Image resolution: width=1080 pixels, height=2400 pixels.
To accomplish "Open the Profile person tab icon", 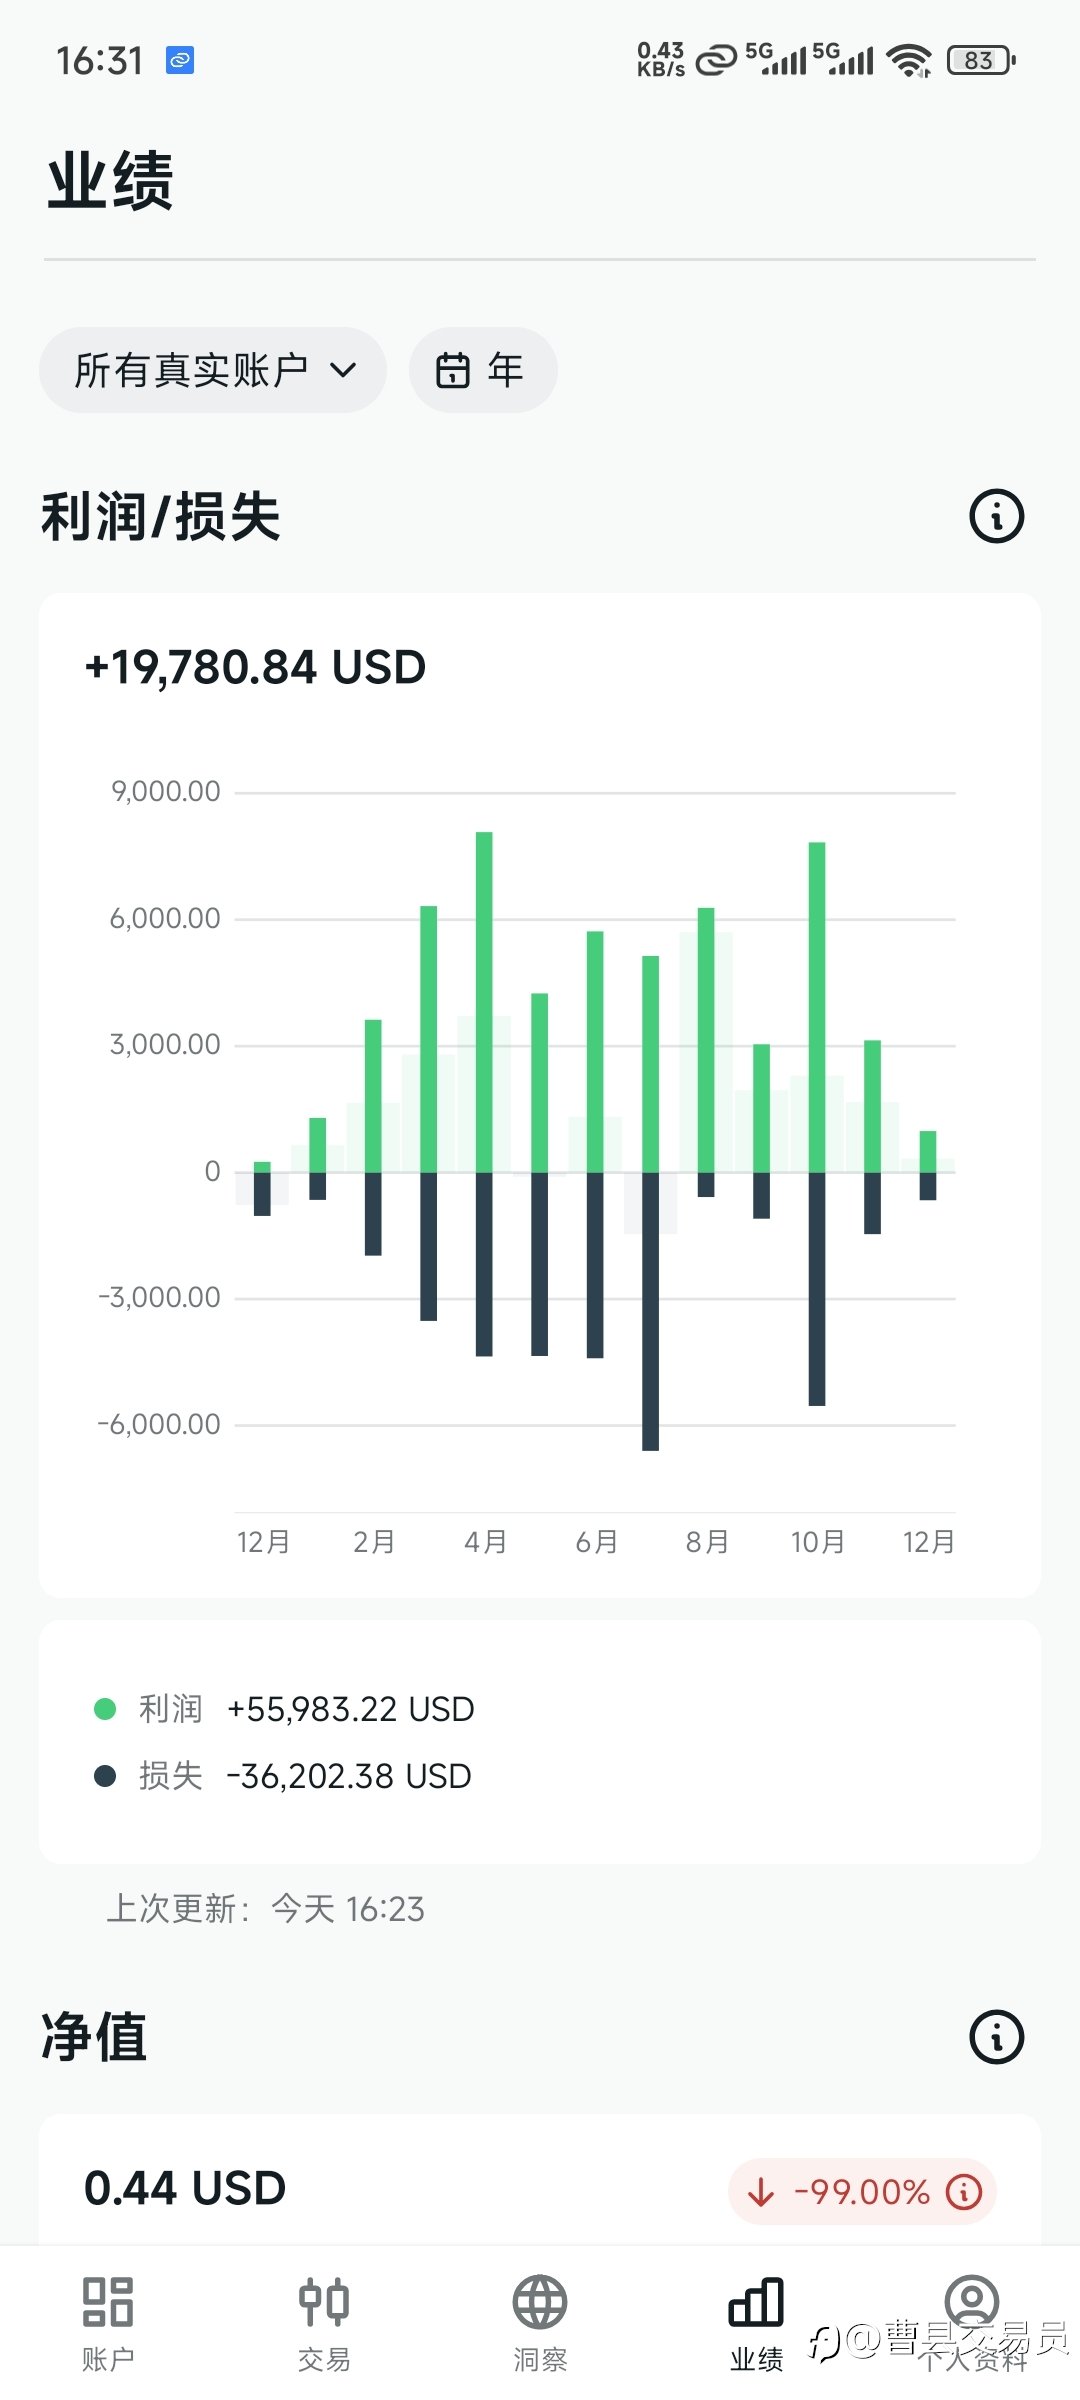I will click(972, 2300).
